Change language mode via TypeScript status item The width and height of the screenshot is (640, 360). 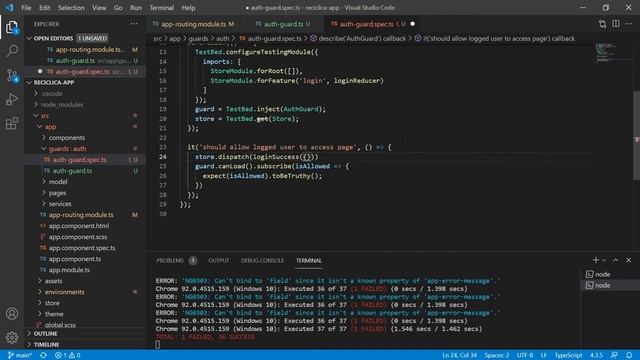(x=568, y=355)
